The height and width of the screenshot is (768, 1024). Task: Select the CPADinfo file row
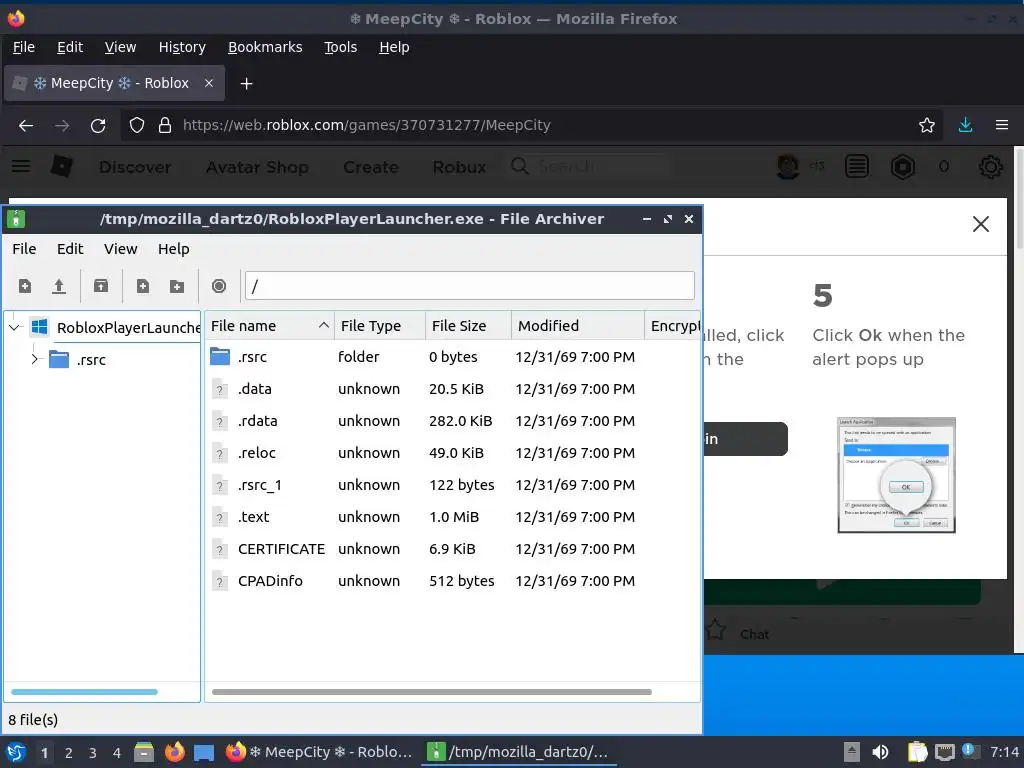pos(453,581)
